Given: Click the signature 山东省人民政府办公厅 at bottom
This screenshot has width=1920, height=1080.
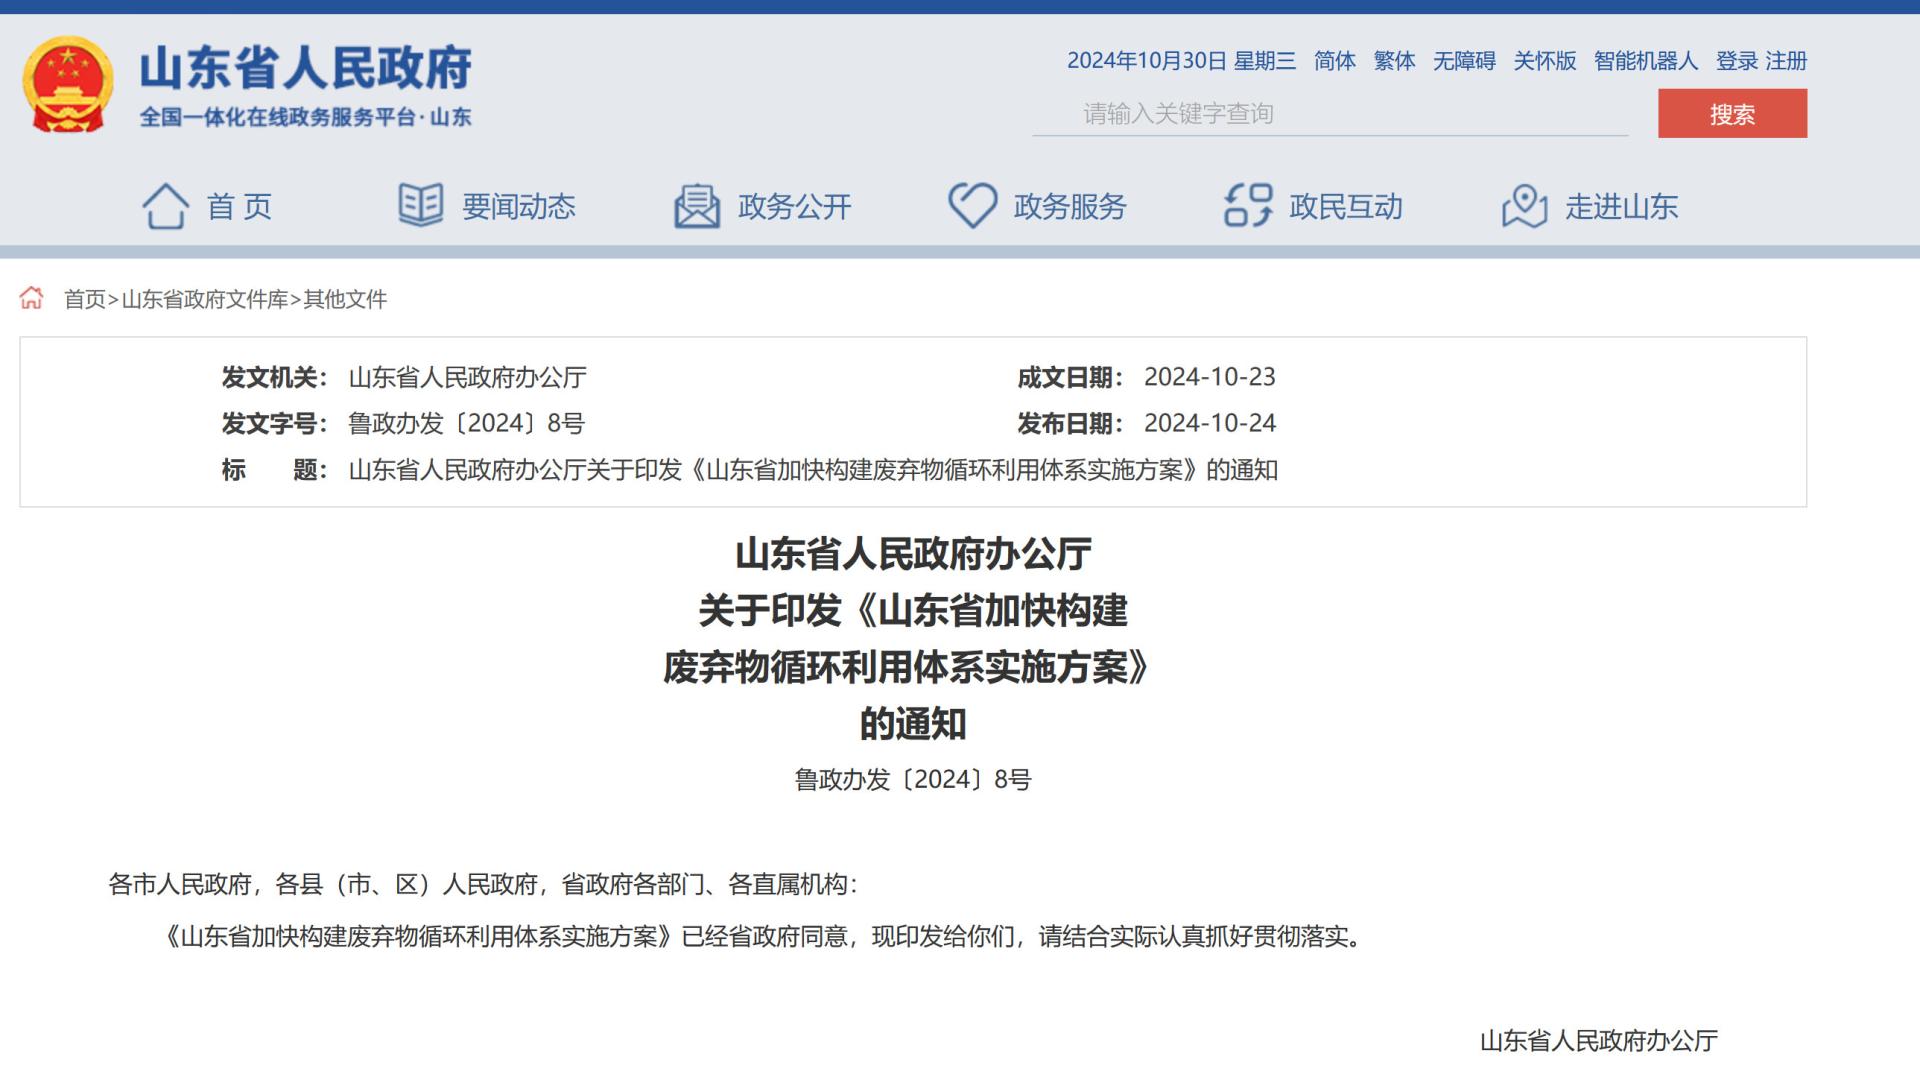Looking at the screenshot, I should pyautogui.click(x=1599, y=1041).
